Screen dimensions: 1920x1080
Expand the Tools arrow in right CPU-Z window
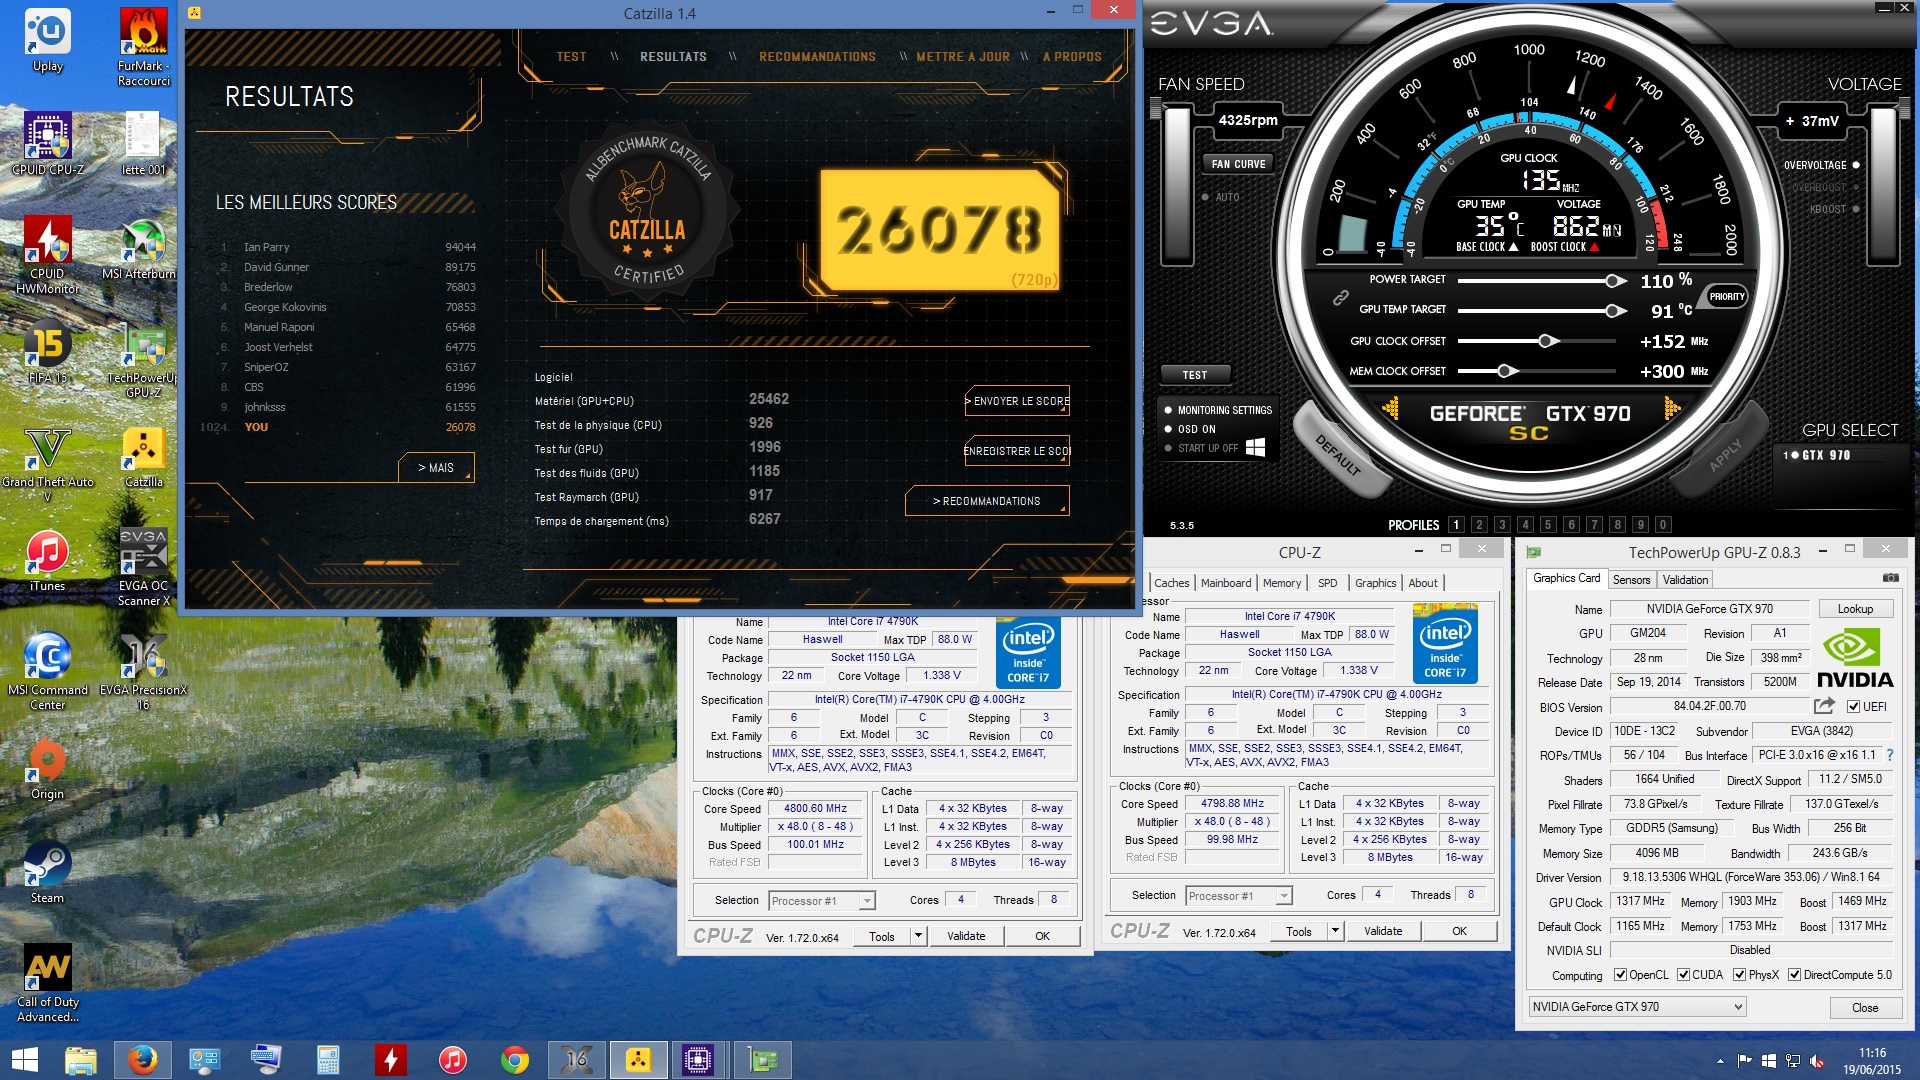click(1334, 931)
